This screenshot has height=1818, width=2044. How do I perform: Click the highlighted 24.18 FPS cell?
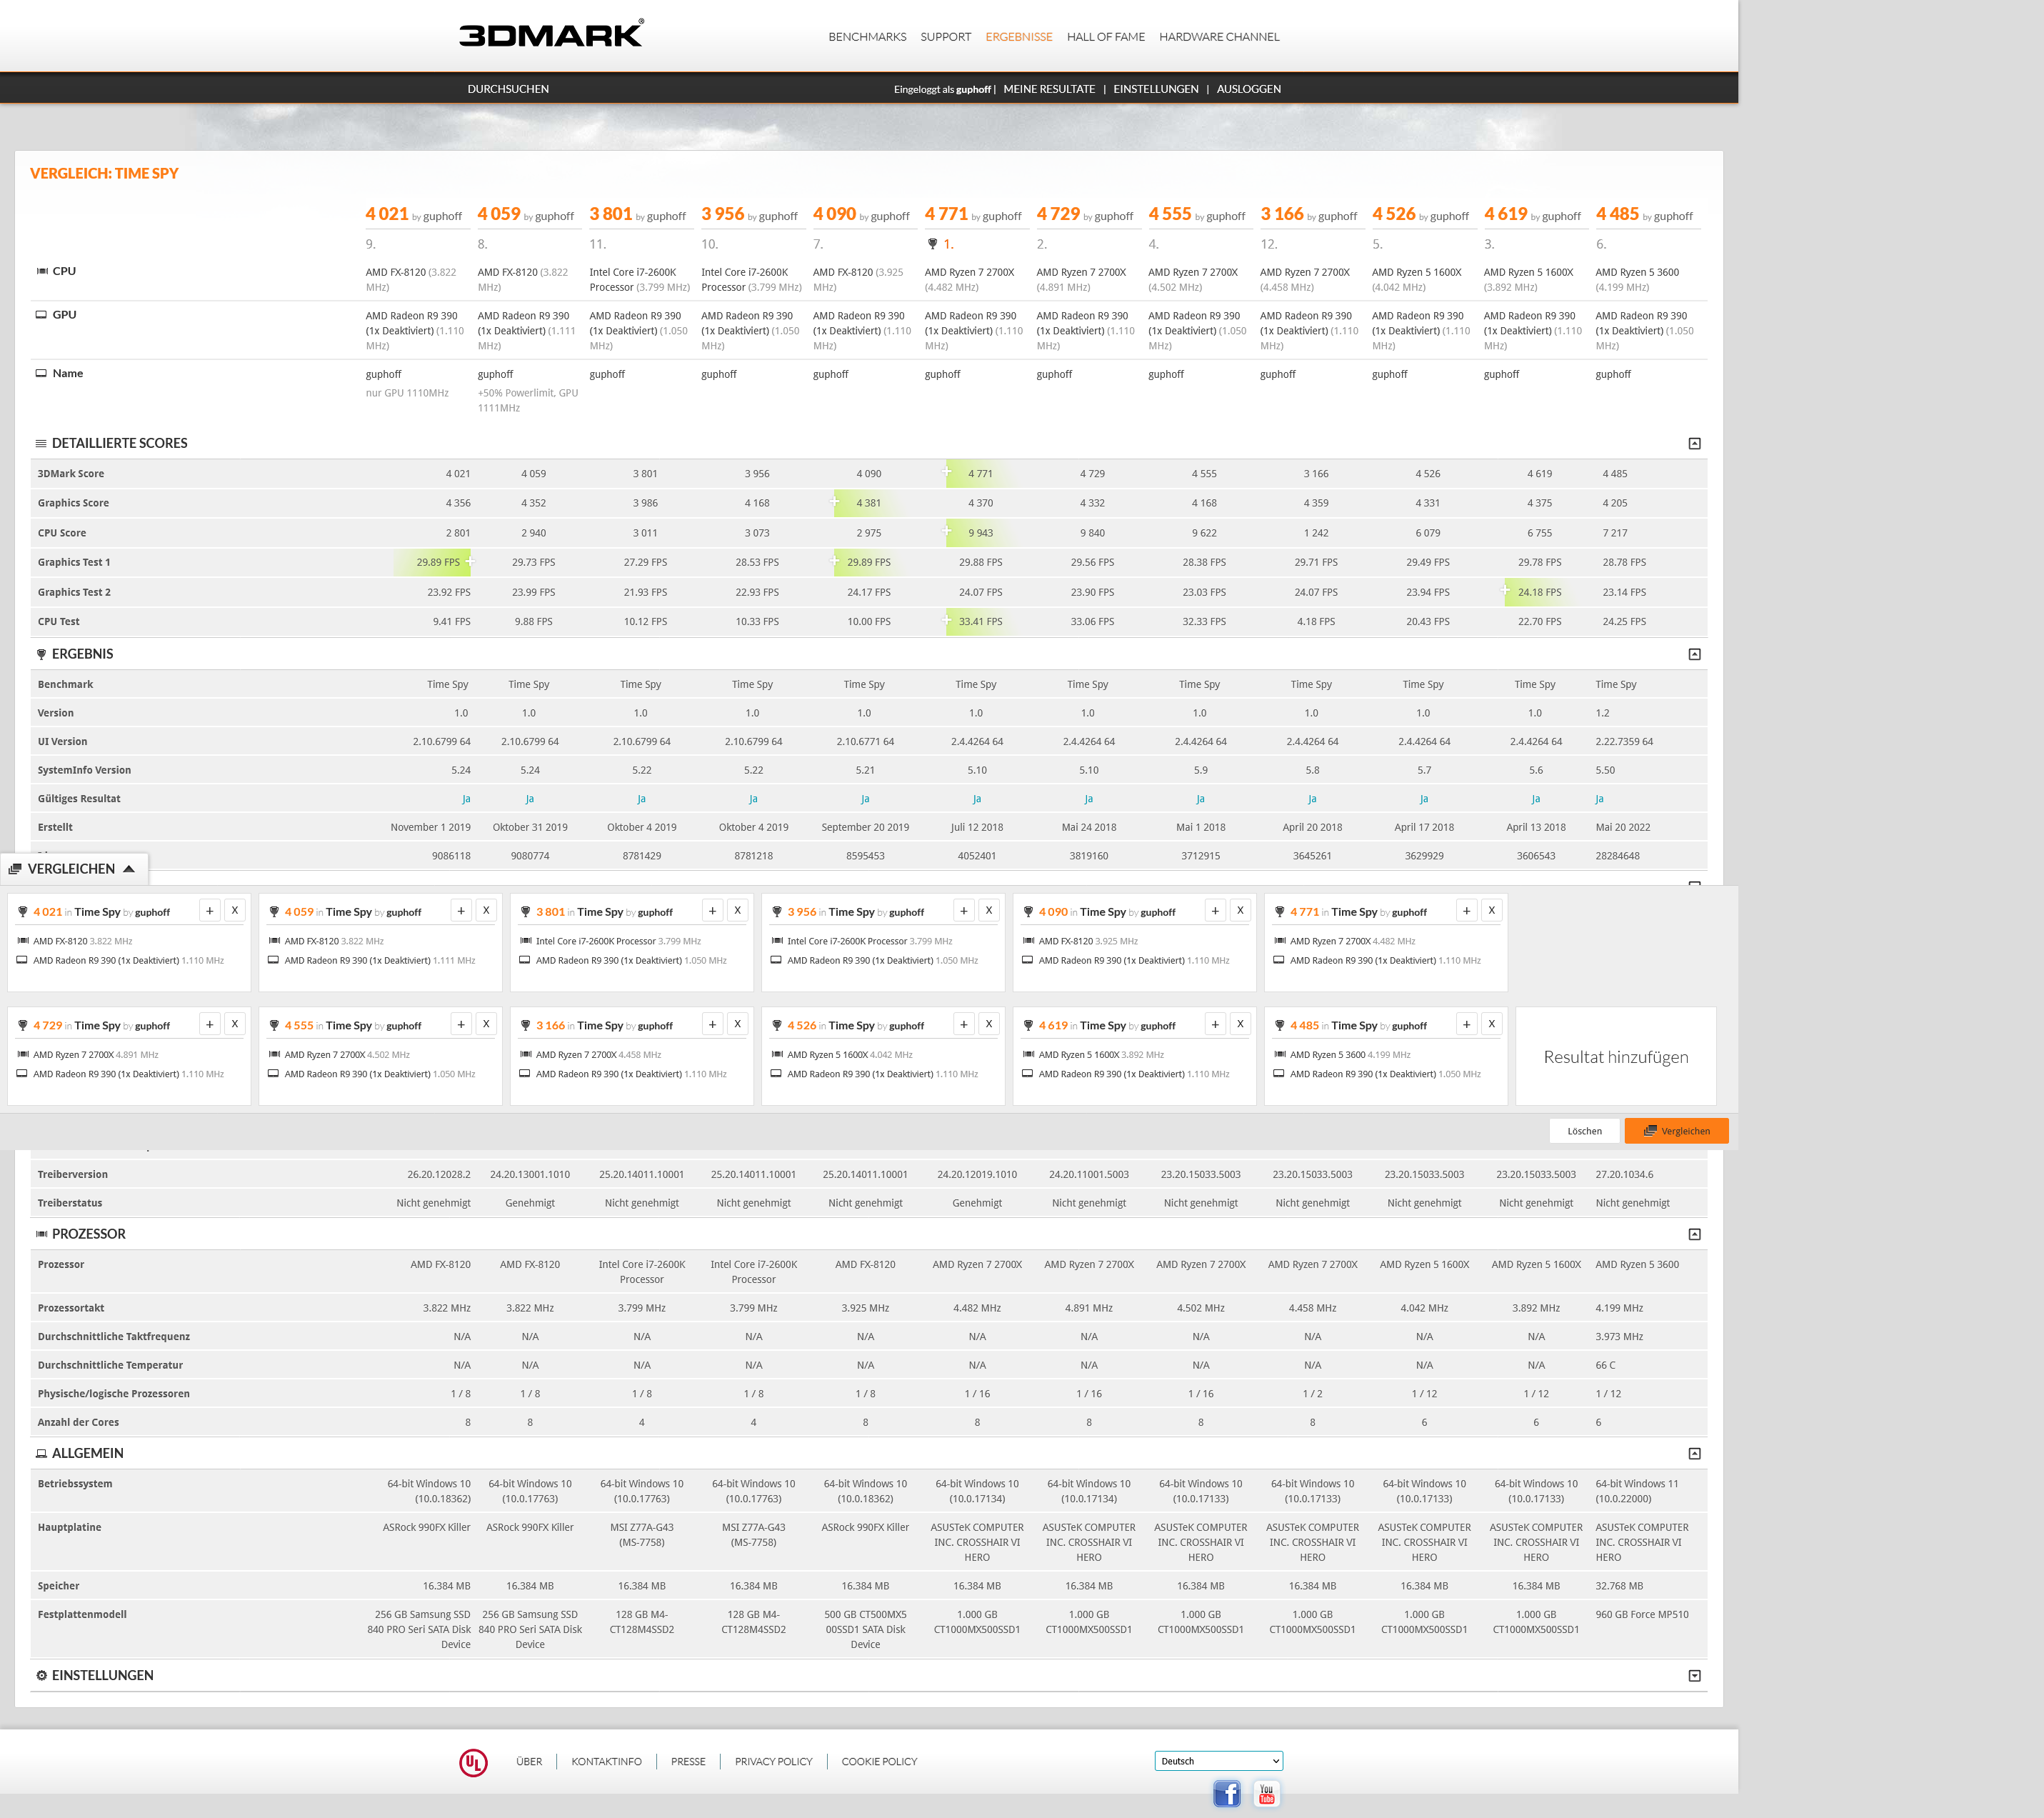1539,592
